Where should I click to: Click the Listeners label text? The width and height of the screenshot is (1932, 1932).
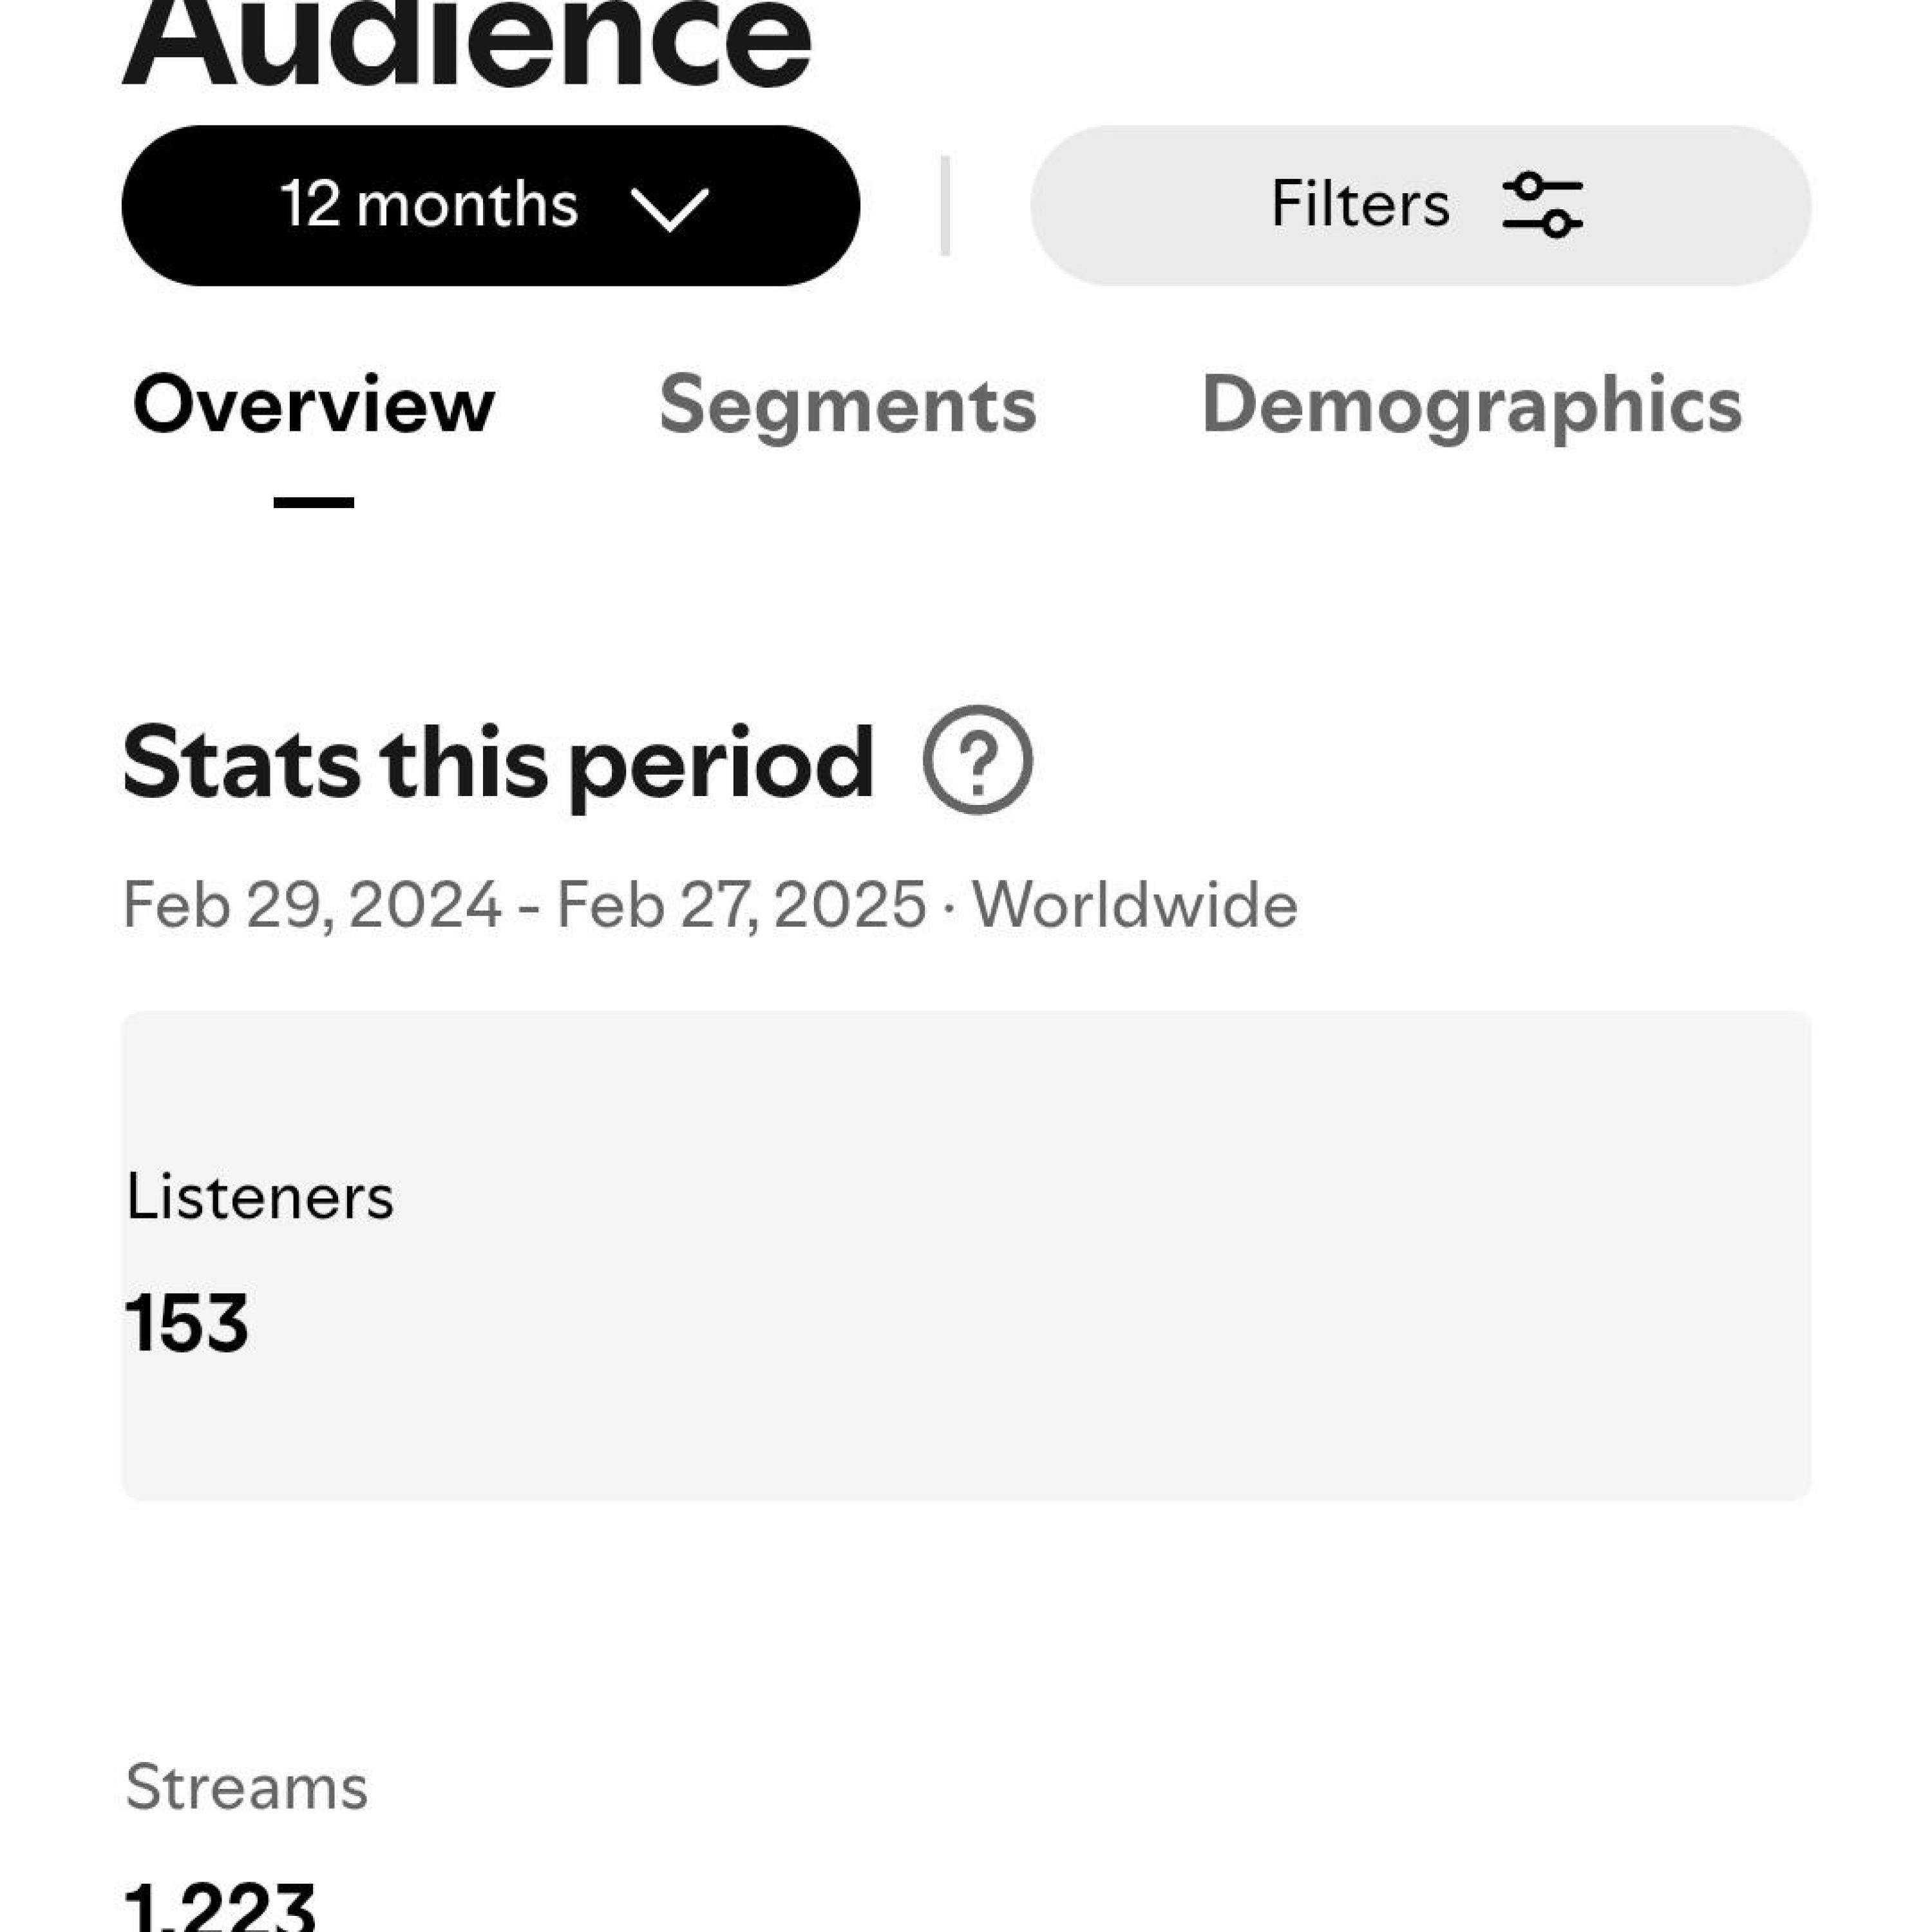click(x=260, y=1196)
